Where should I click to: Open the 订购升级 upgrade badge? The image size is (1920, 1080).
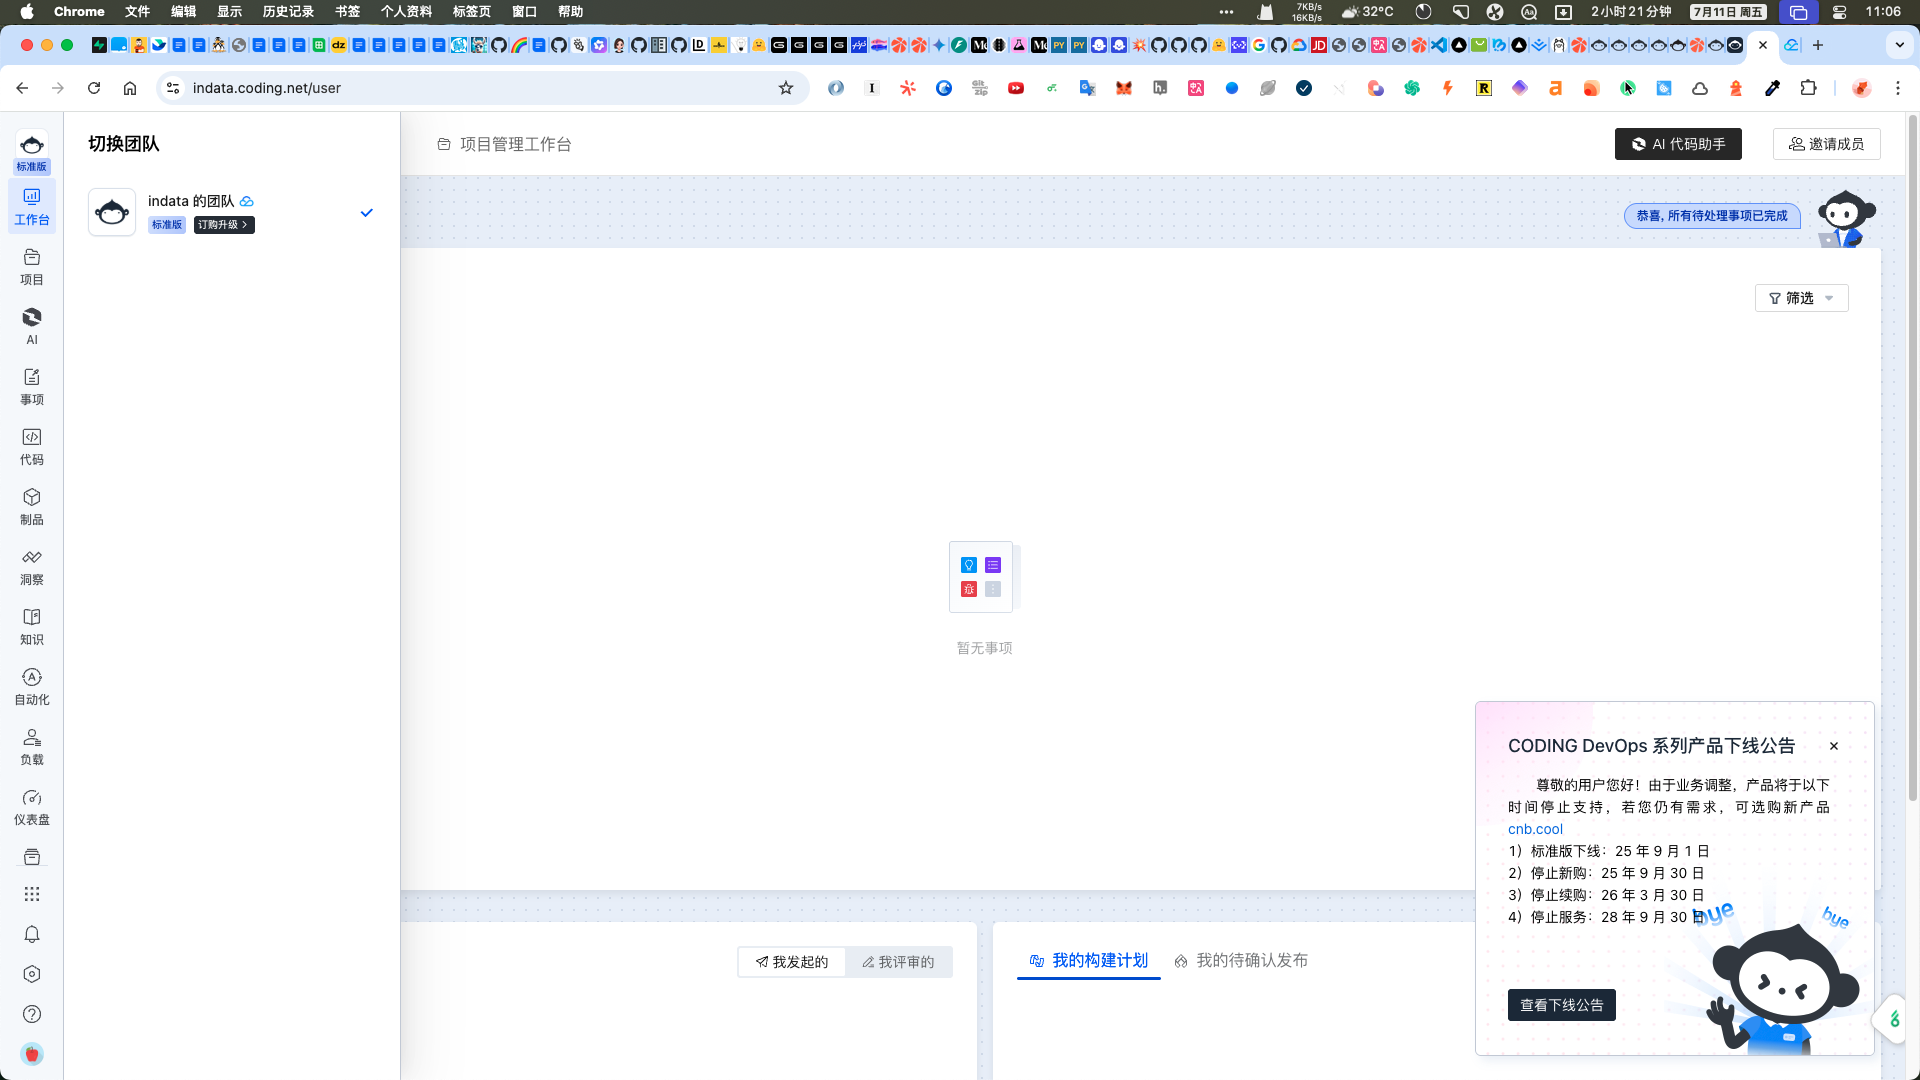224,225
